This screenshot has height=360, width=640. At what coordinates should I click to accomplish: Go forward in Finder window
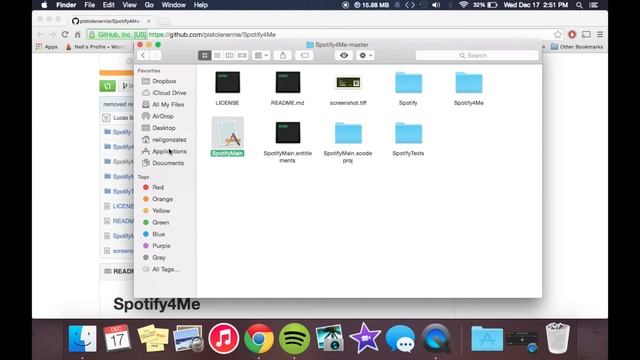click(155, 56)
